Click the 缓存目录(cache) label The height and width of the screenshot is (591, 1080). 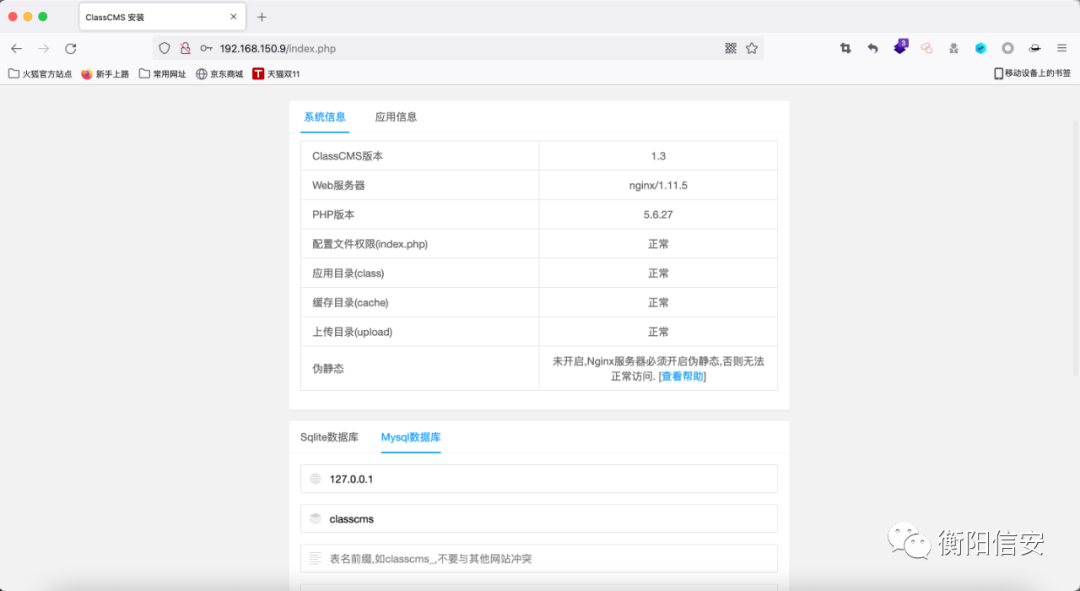click(x=351, y=302)
